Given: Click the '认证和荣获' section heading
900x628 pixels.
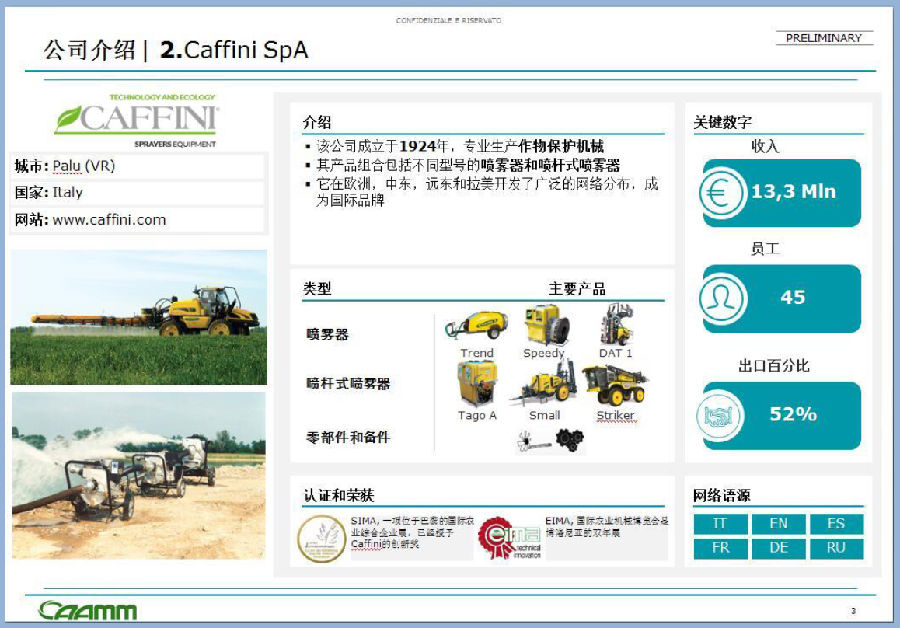Looking at the screenshot, I should point(339,495).
